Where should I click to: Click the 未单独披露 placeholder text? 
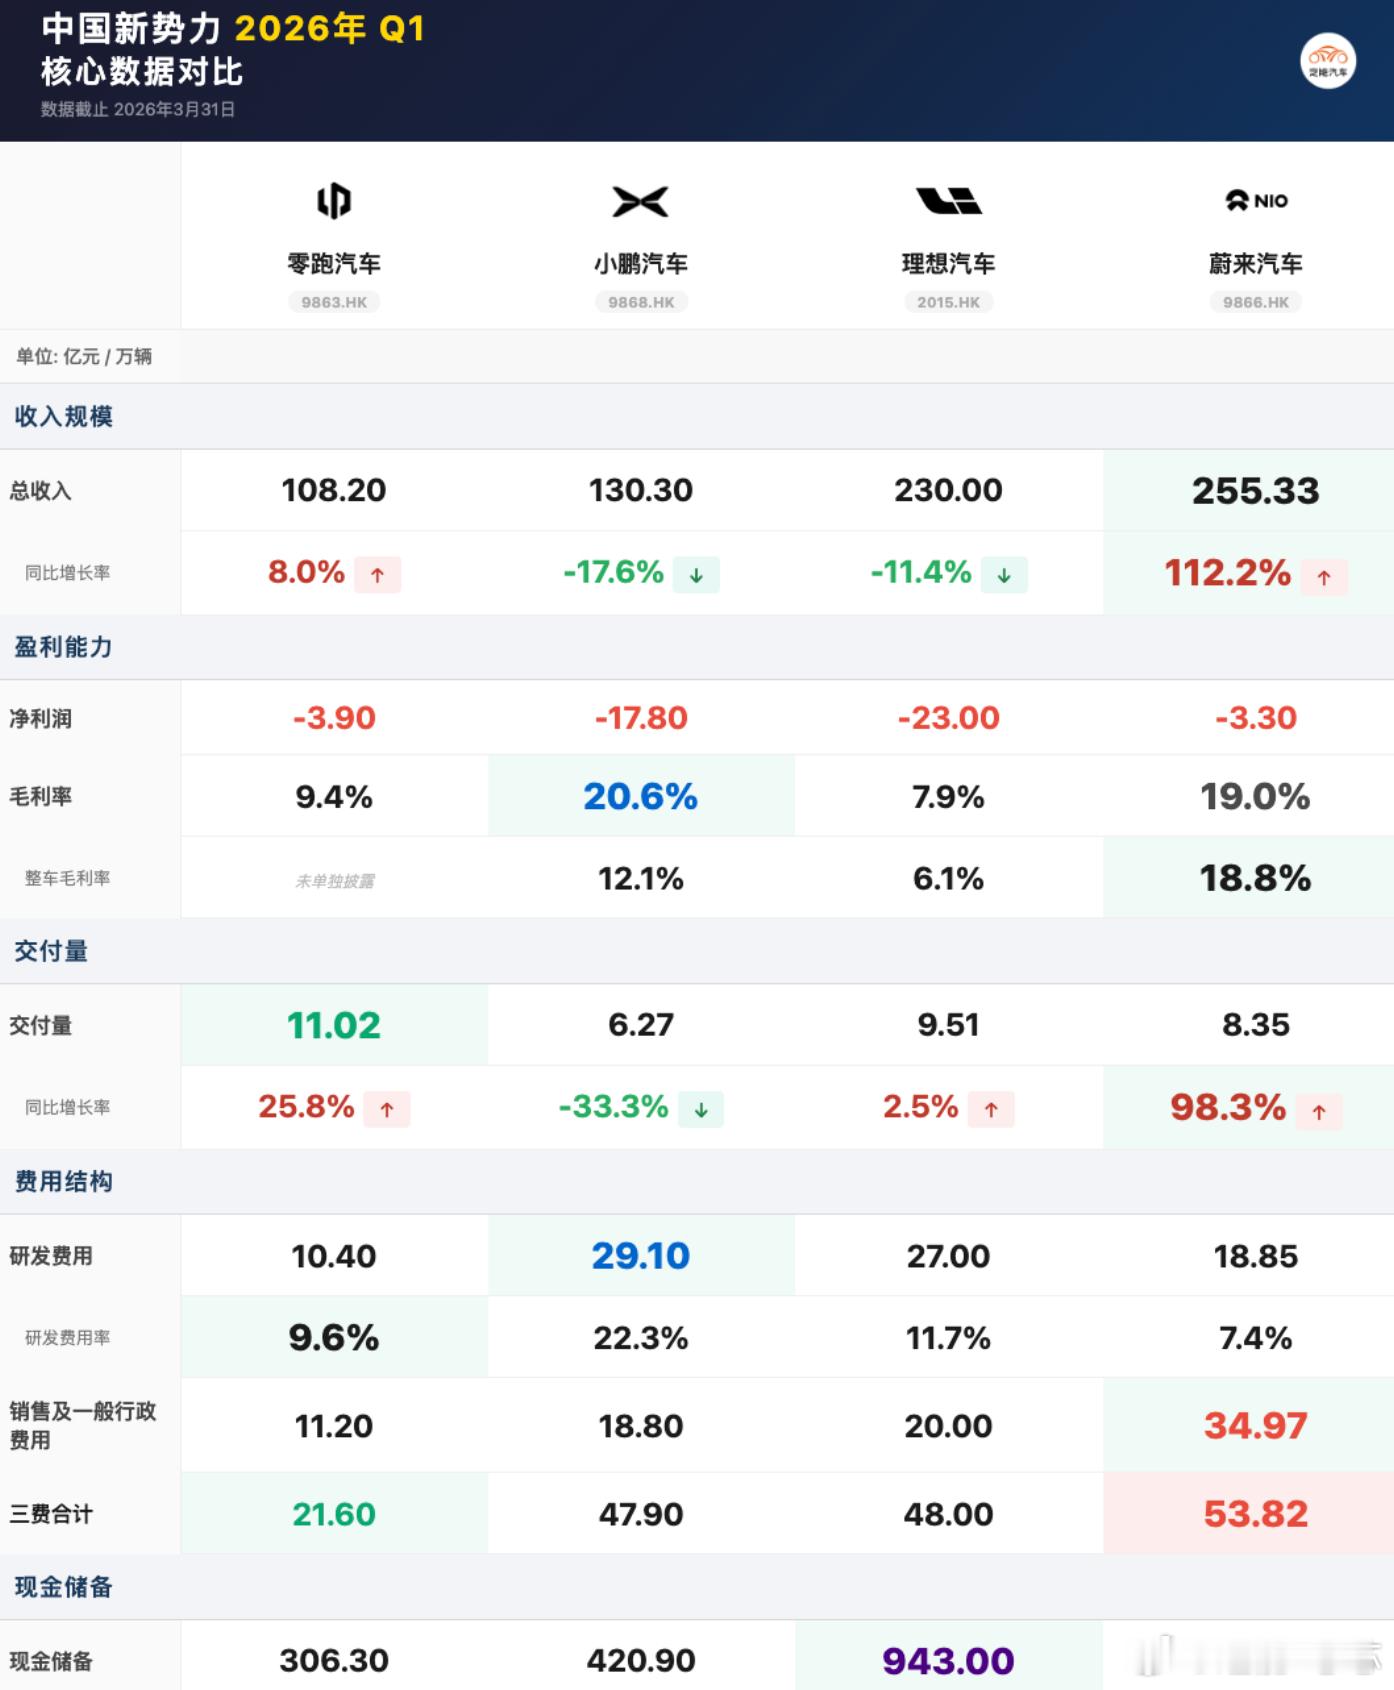click(x=335, y=881)
